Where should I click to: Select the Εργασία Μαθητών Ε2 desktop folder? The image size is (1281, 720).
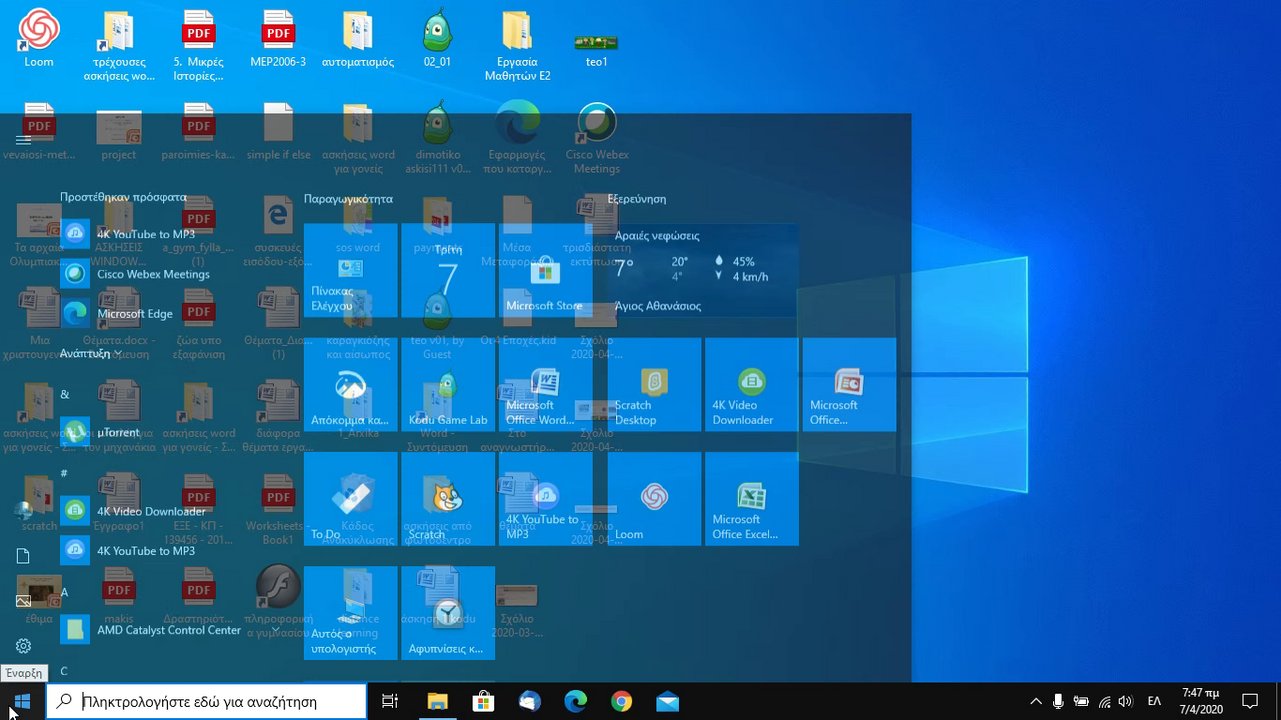pyautogui.click(x=517, y=46)
